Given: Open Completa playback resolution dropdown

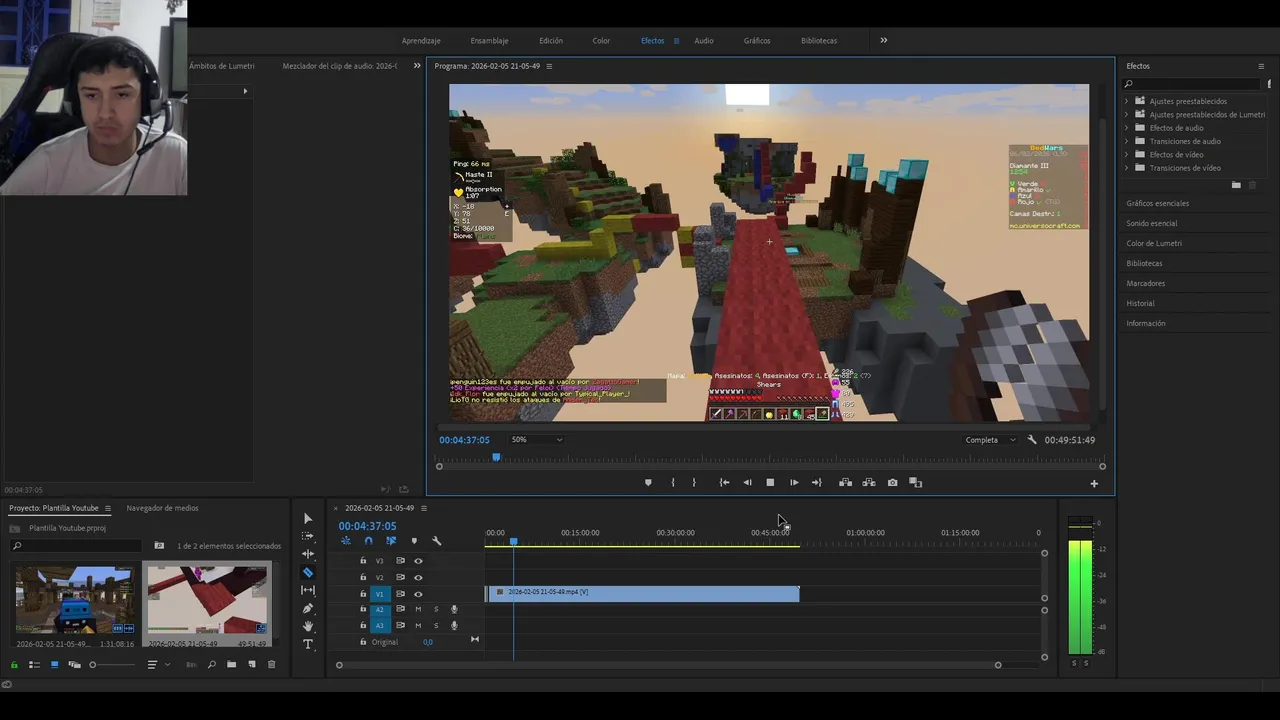Looking at the screenshot, I should 990,440.
